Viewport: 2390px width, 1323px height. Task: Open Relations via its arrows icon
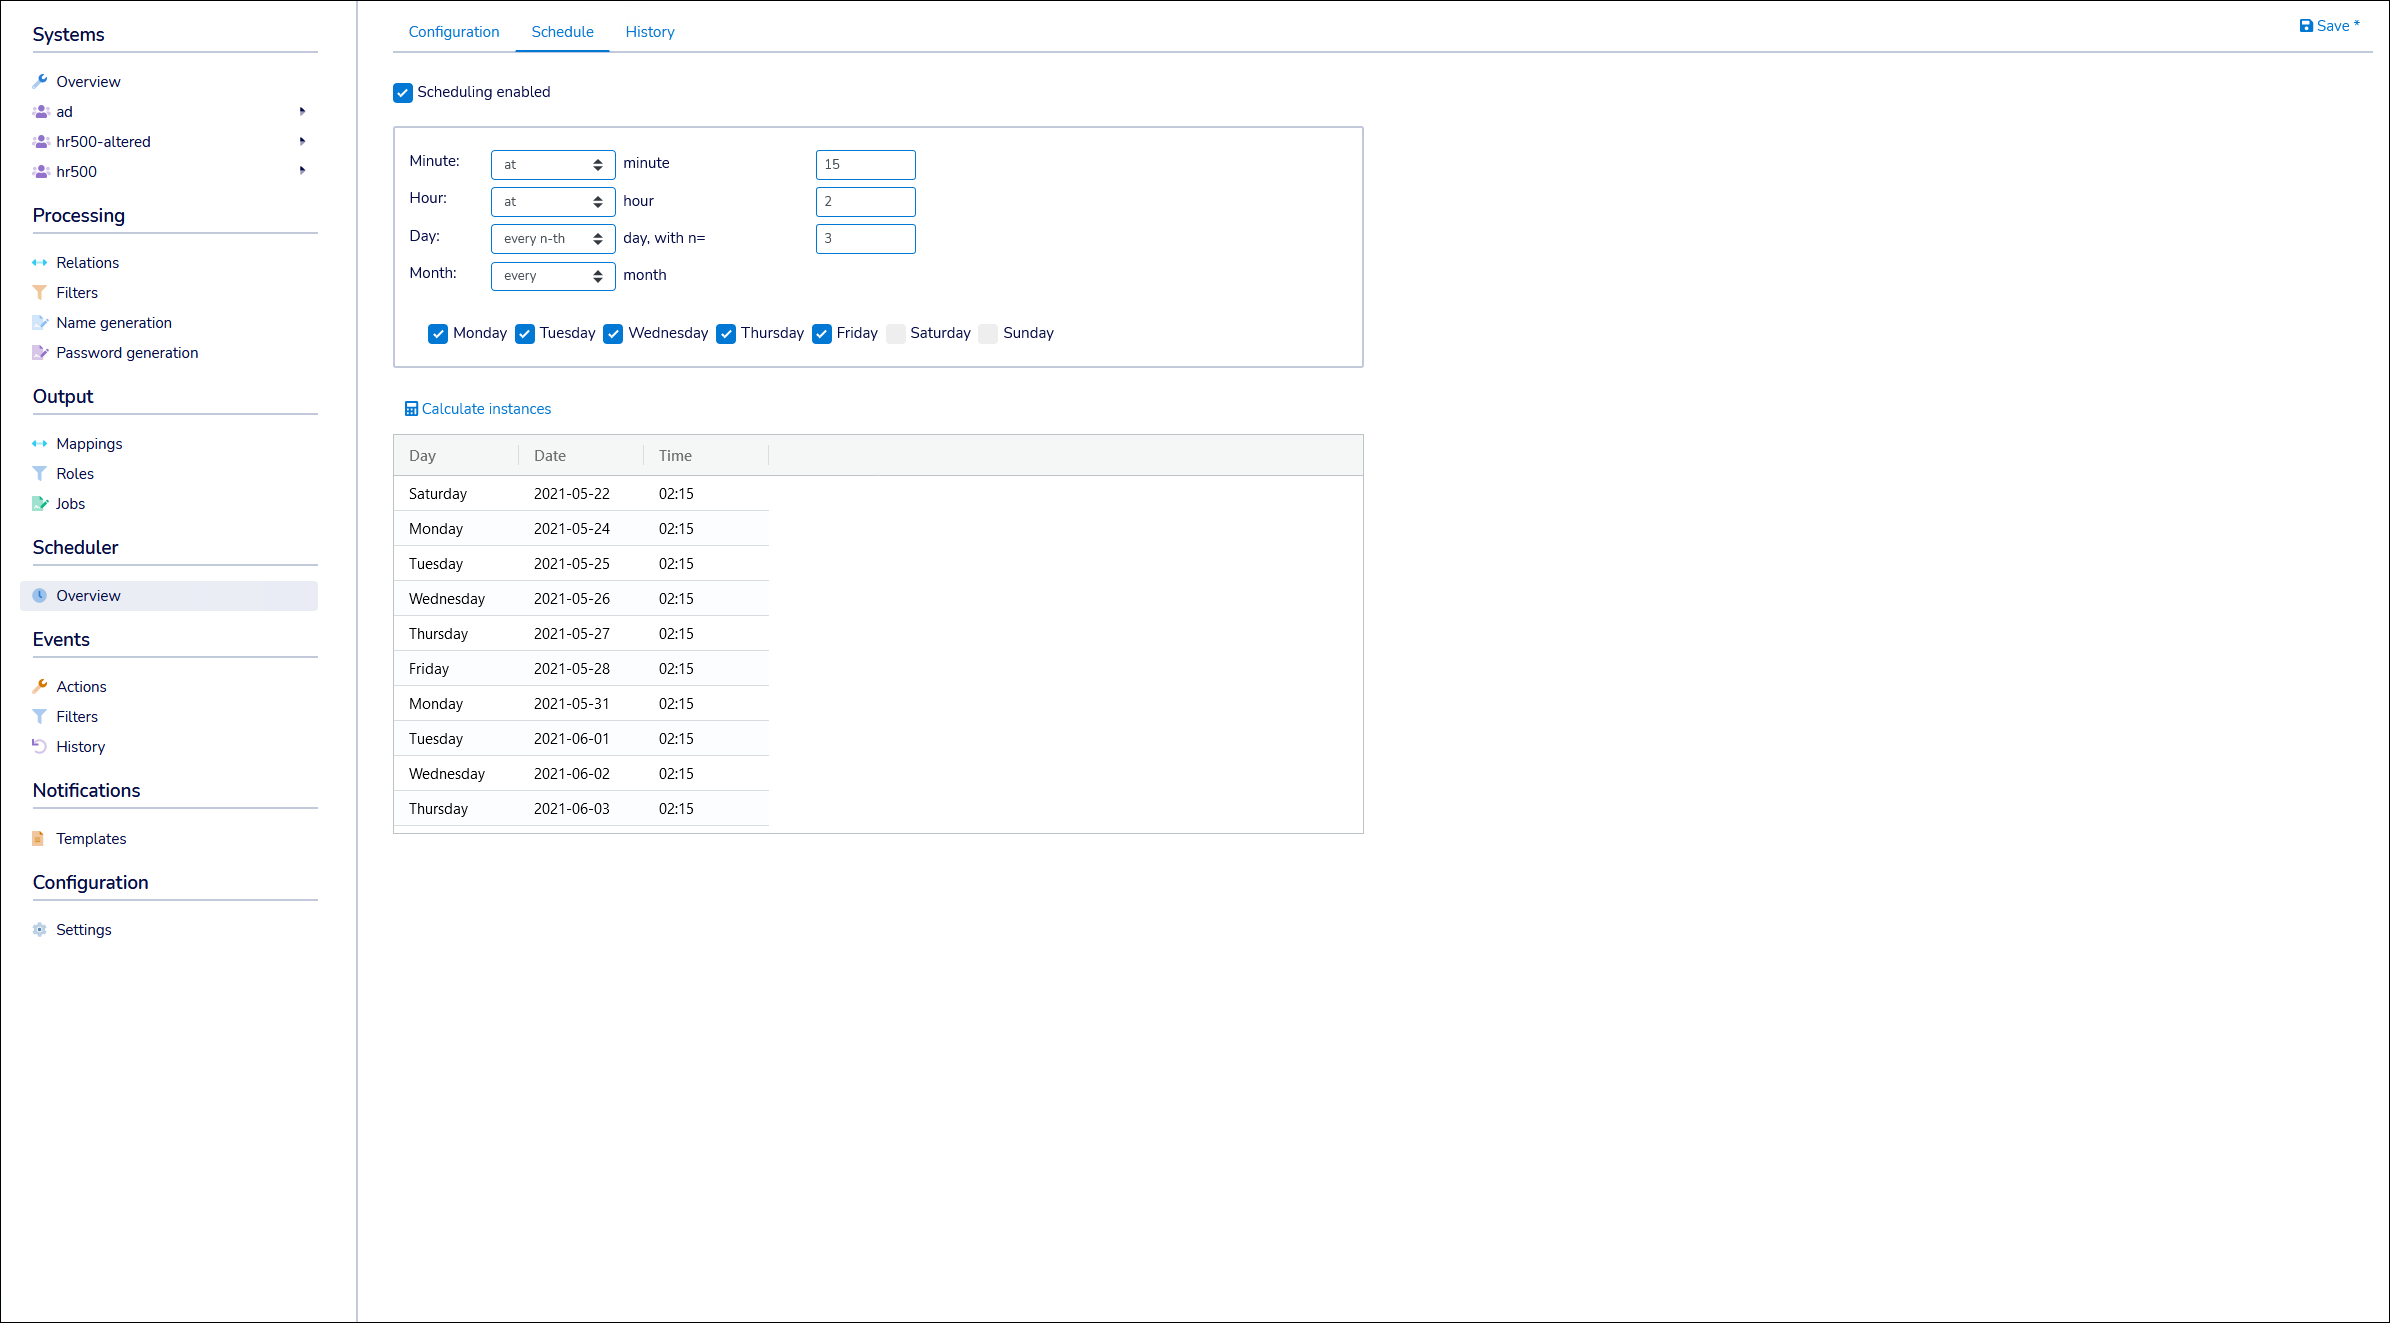40,263
